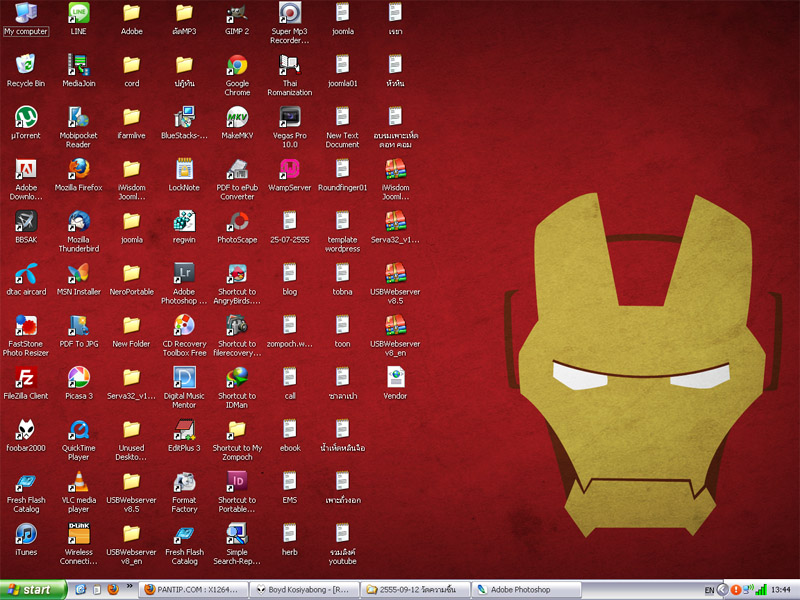Click the MediaJoin desktop icon

coord(79,71)
